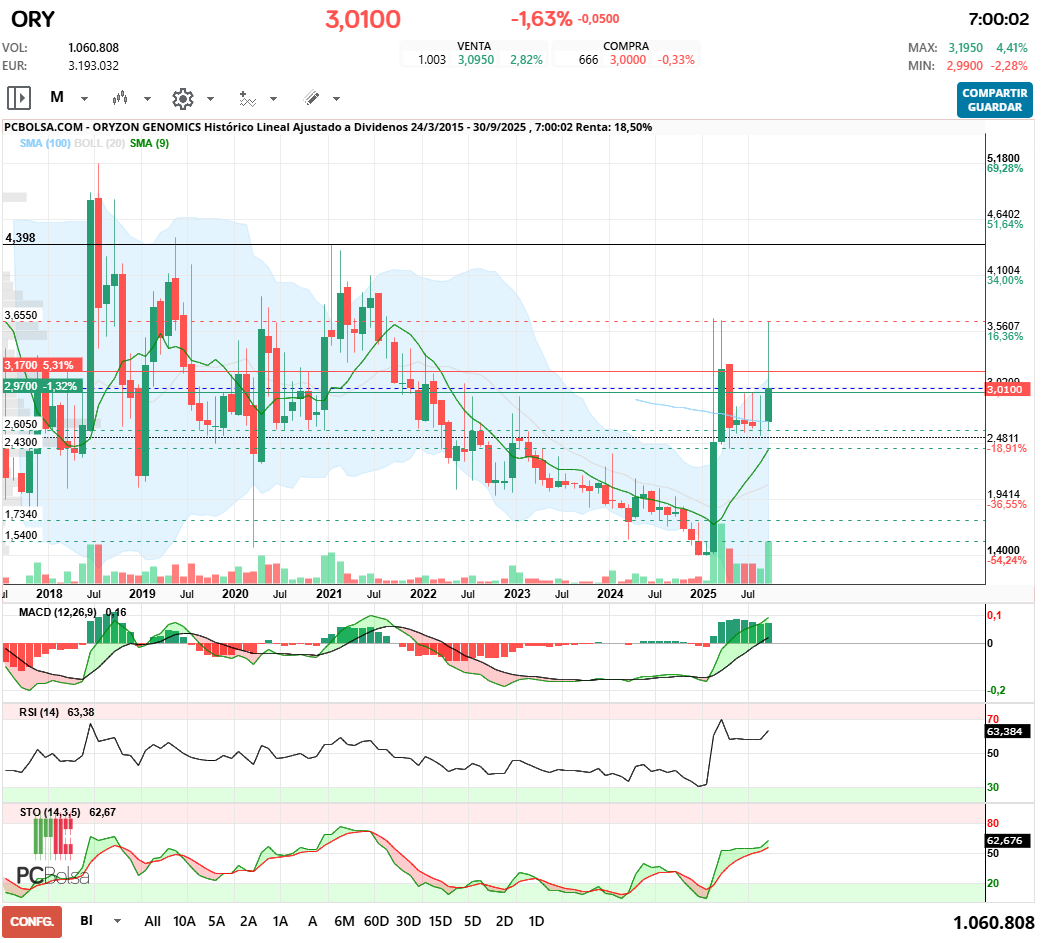
Task: Click the VOL value 1.060.808
Action: coord(94,47)
